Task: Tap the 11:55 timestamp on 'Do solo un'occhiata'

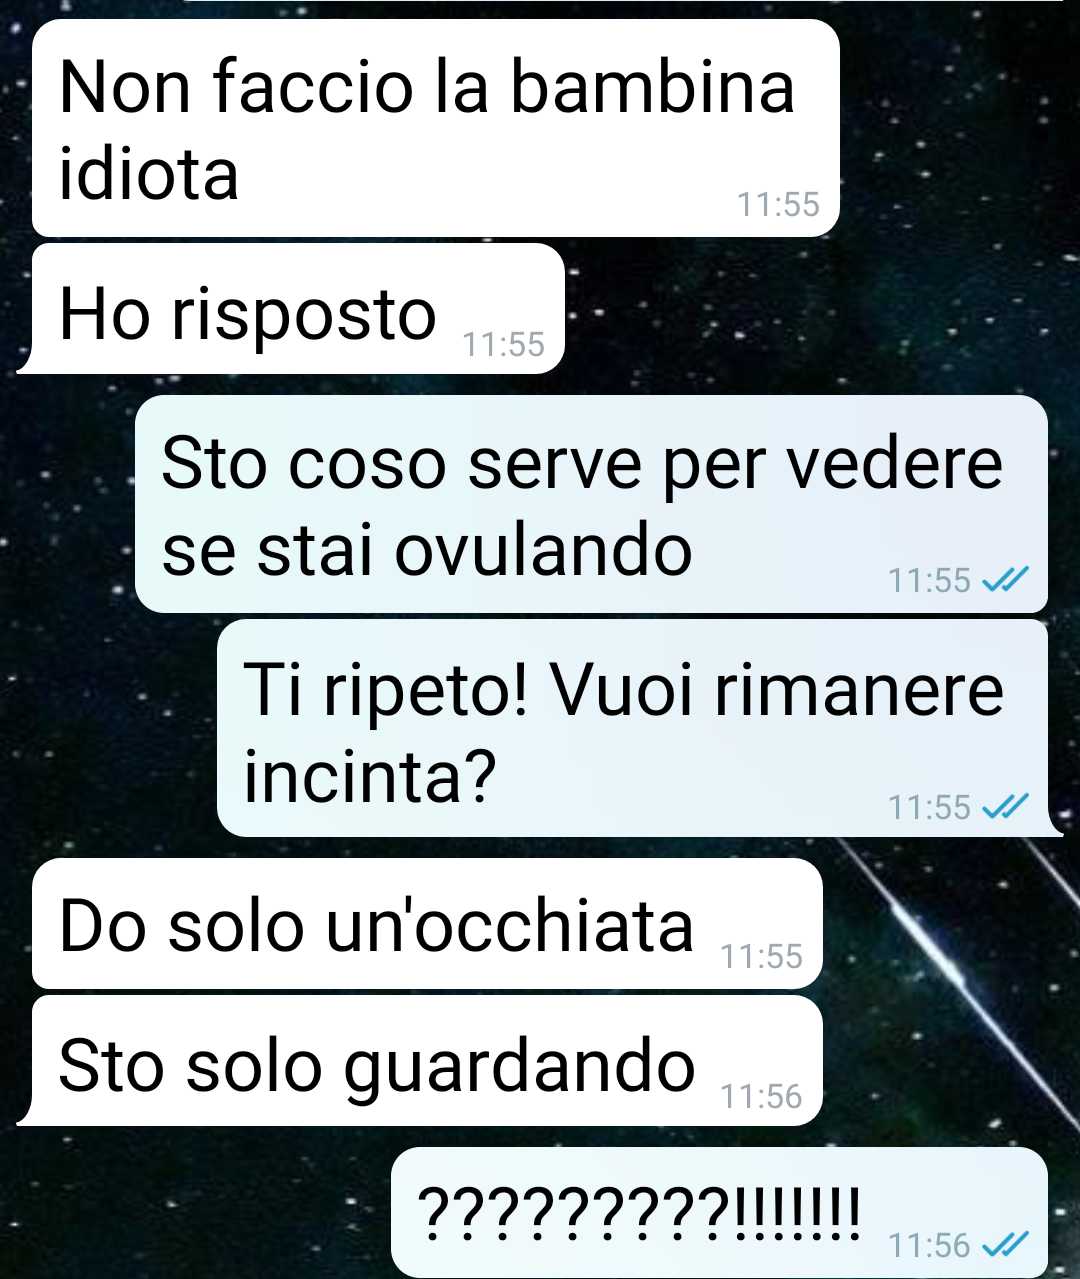Action: (761, 956)
